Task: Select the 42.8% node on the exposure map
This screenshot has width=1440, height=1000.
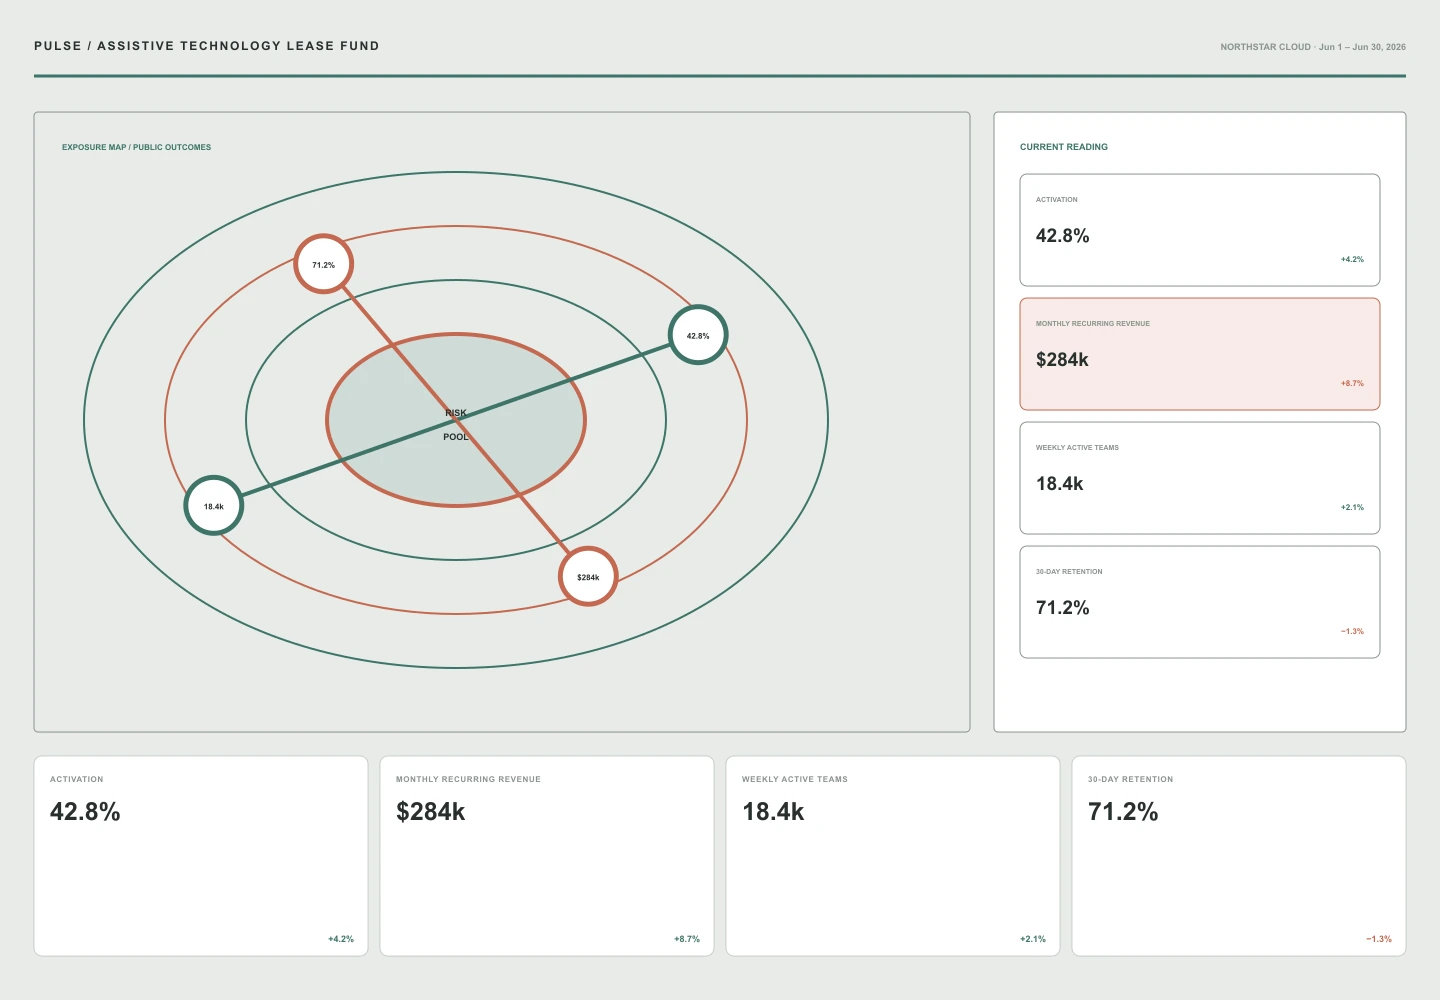Action: click(698, 335)
